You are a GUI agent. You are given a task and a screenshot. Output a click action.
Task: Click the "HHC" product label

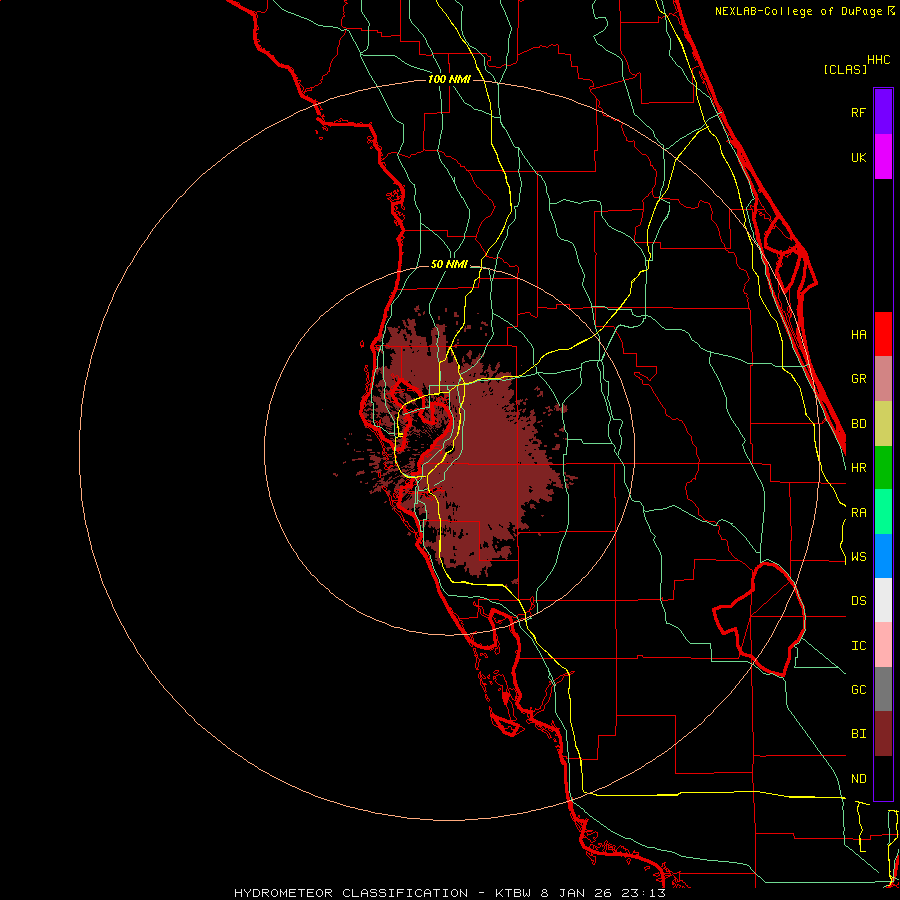(x=879, y=60)
